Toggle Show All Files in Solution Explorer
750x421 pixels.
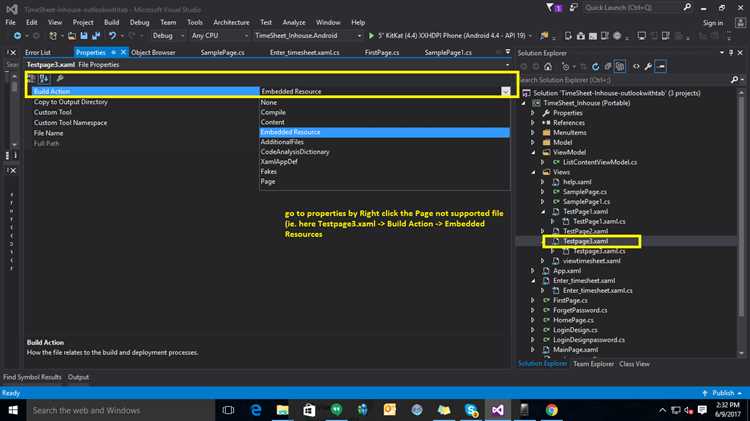pos(620,66)
